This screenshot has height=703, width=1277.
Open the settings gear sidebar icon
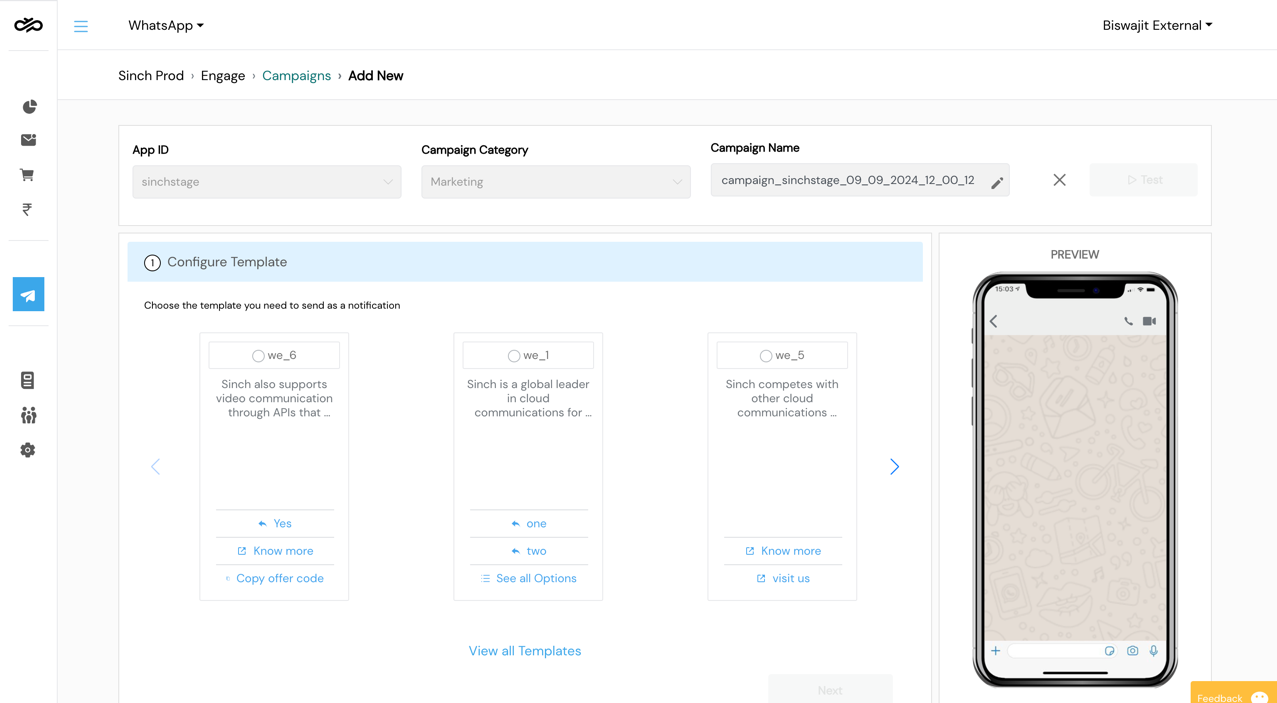tap(28, 450)
